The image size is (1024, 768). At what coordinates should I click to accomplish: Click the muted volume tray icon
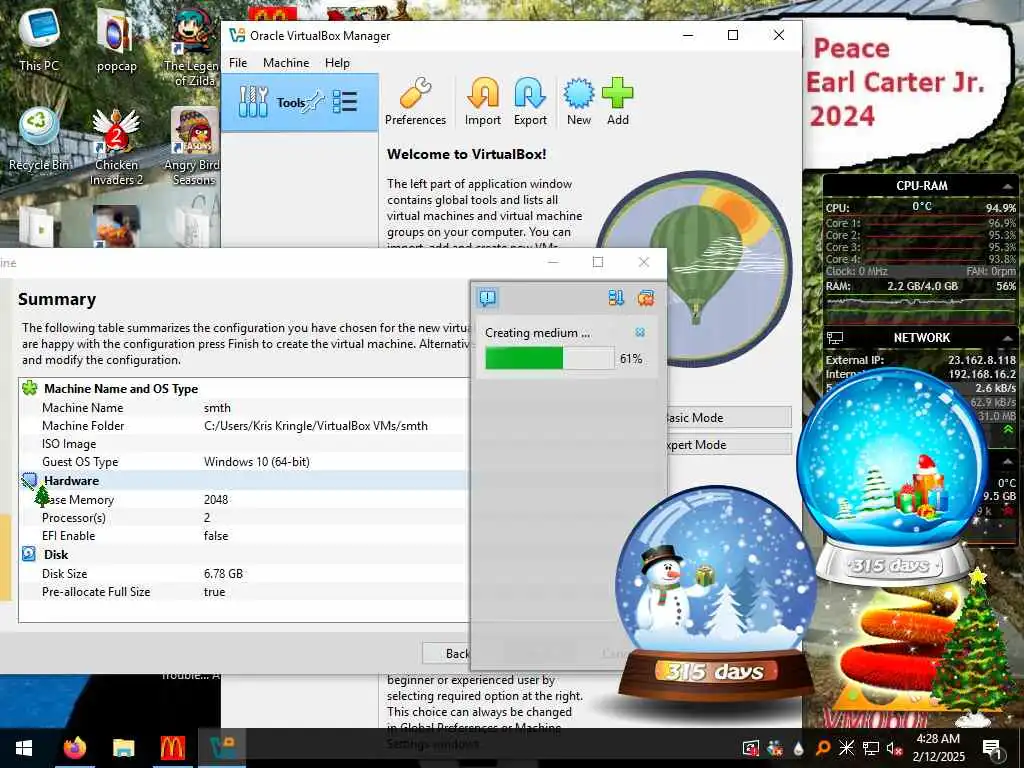895,748
